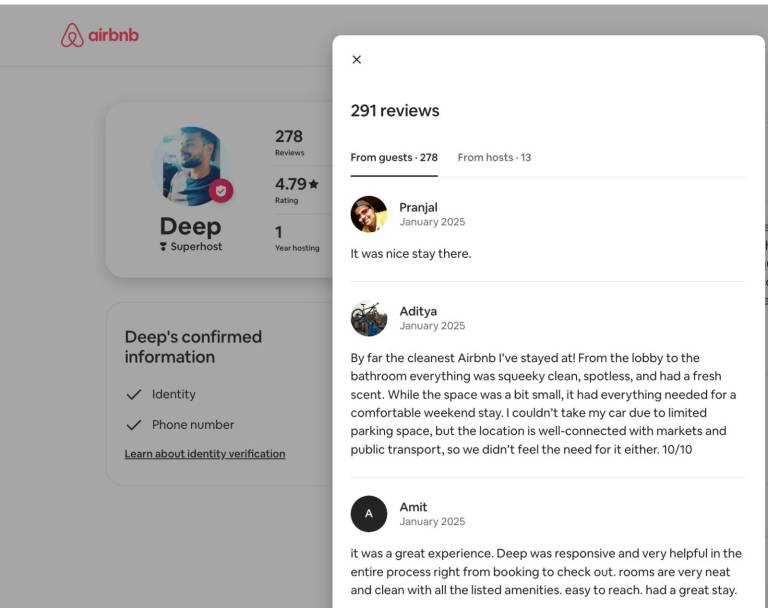This screenshot has height=608, width=768.
Task: Click reviewer name Aditya
Action: 418,312
